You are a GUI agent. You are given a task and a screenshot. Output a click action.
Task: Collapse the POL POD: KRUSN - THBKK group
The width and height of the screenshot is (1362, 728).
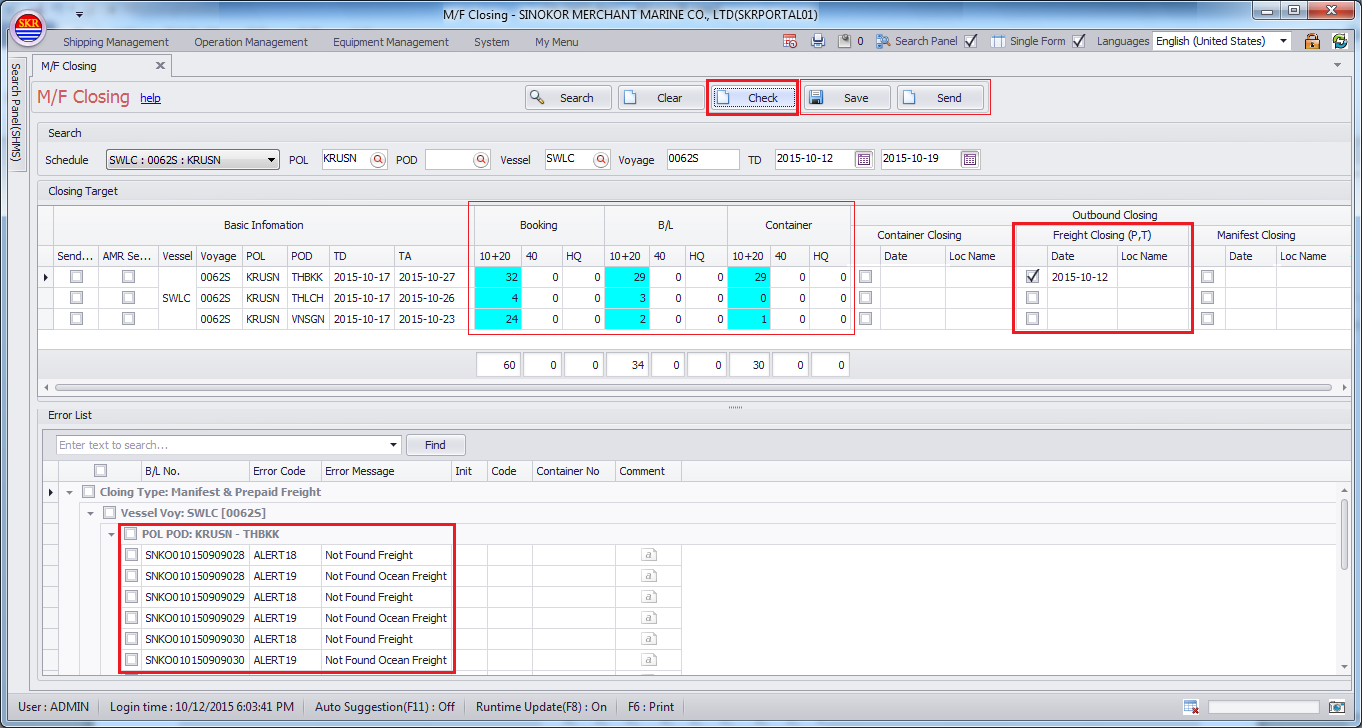click(112, 534)
